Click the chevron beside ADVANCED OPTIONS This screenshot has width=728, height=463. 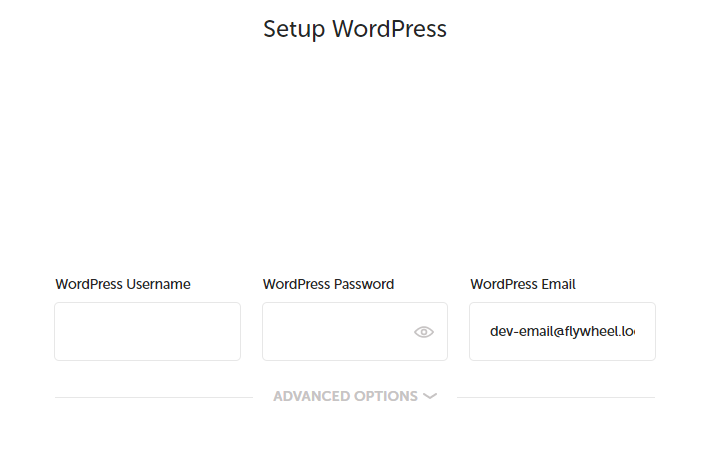coord(430,396)
